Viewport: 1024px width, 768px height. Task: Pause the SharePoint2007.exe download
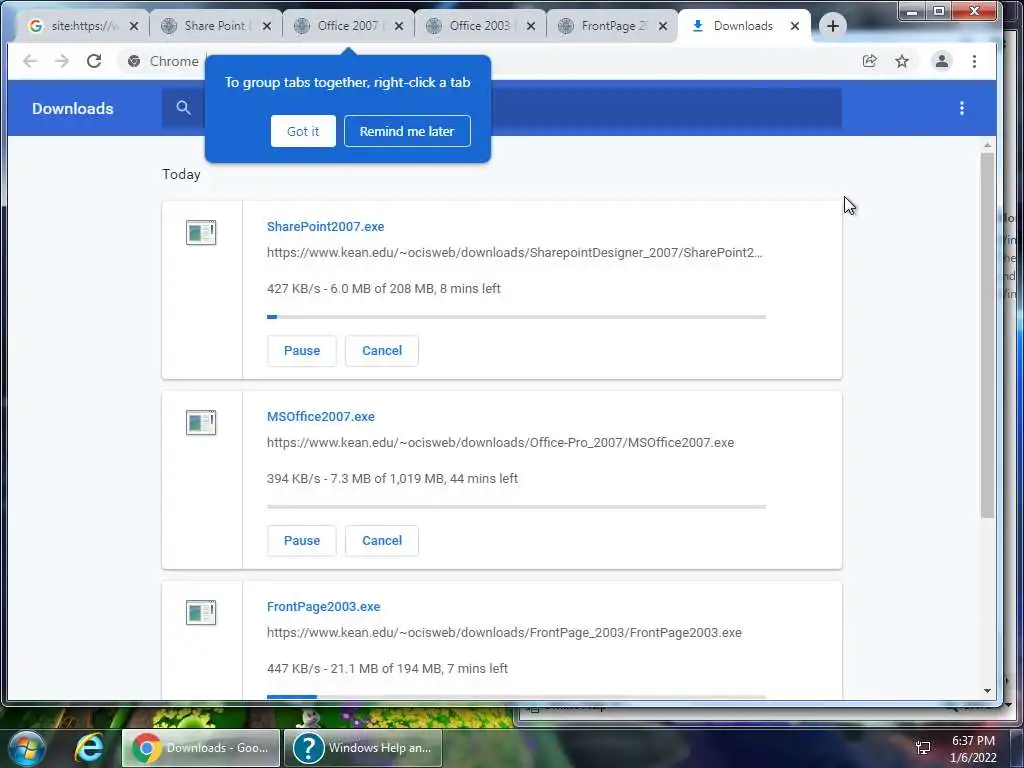302,351
